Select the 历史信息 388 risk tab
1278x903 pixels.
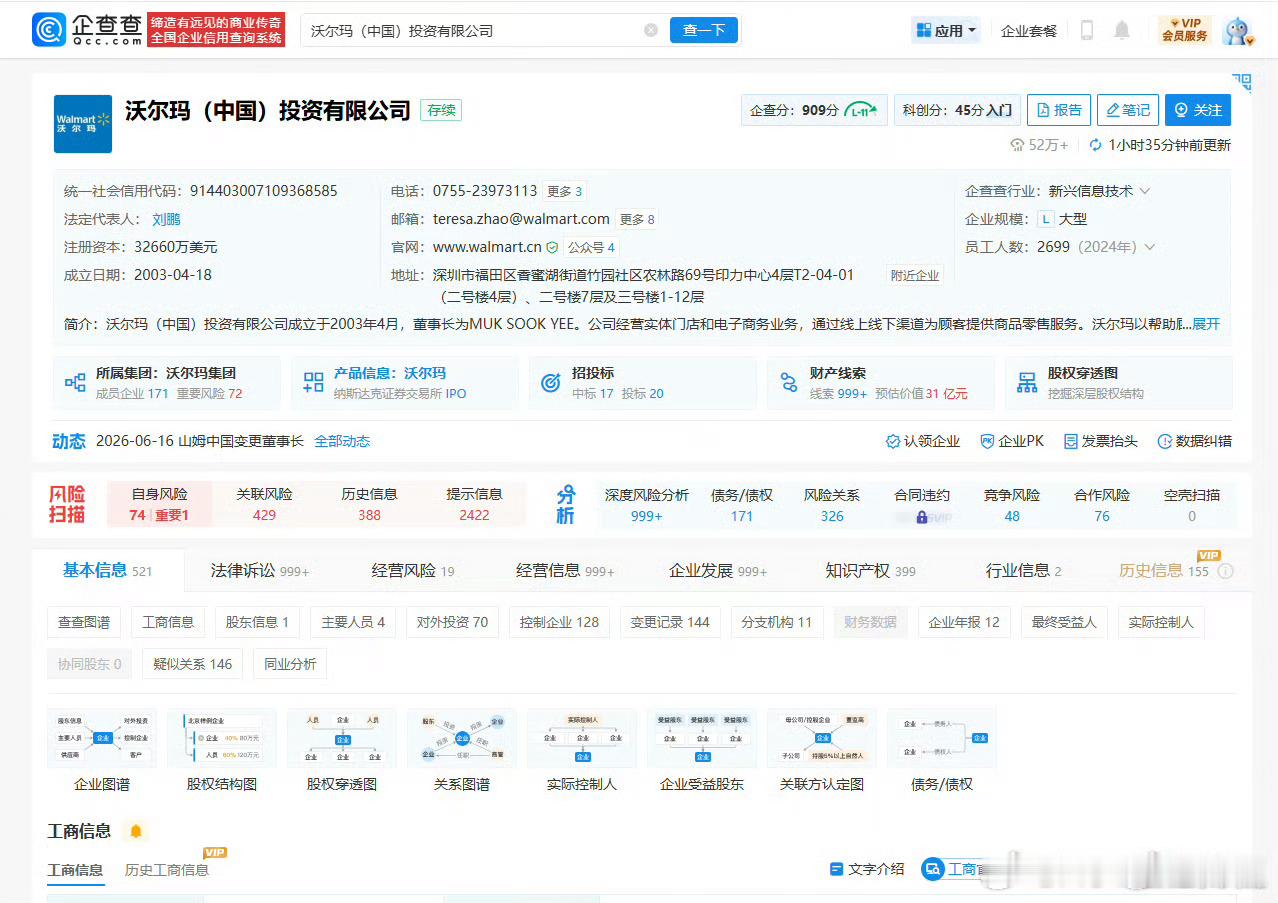coord(369,505)
